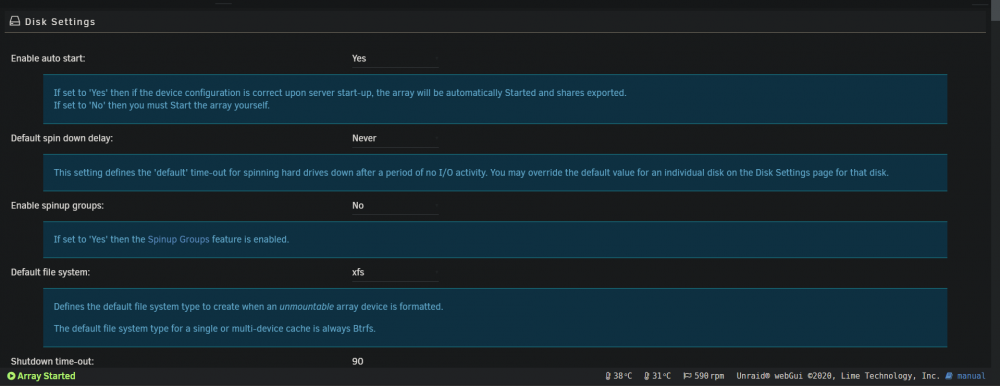
Task: Toggle help for Default spin down delay label
Action: click(x=62, y=138)
